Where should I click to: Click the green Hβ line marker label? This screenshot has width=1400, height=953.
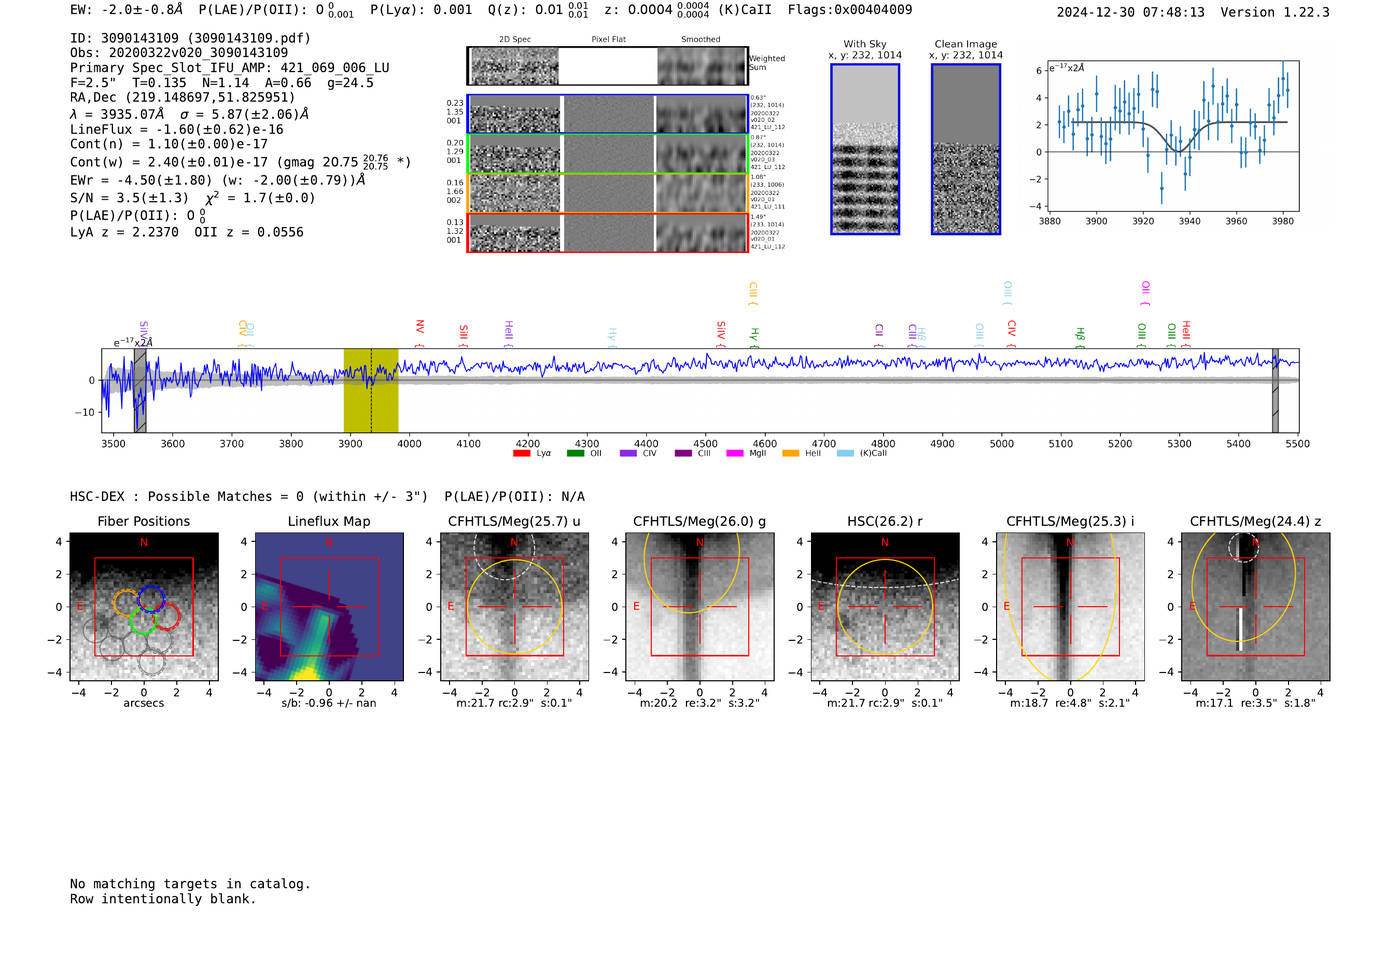coord(1080,334)
